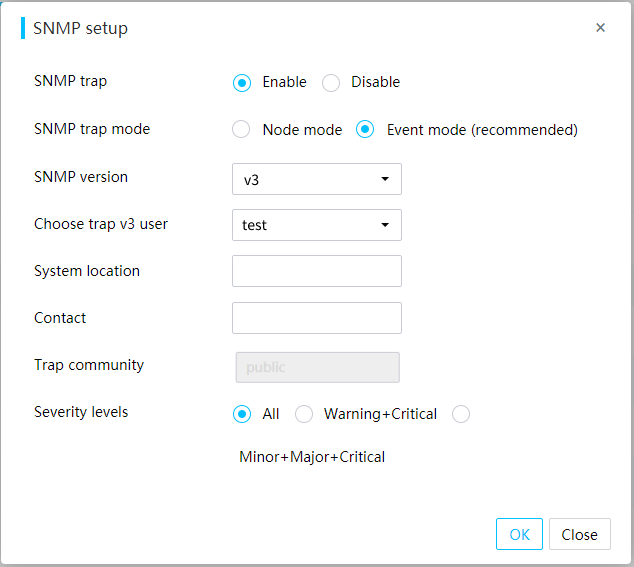Choose Event mode (recommended)
This screenshot has width=634, height=567.
(x=365, y=129)
